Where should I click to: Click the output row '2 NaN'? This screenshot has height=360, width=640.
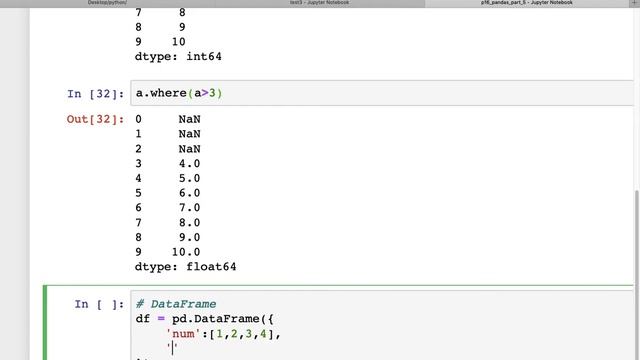tap(168, 149)
